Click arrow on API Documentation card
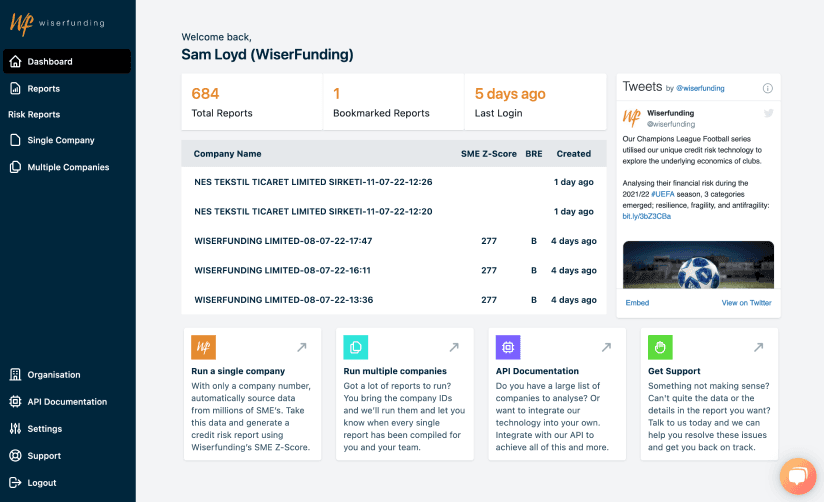 (606, 347)
